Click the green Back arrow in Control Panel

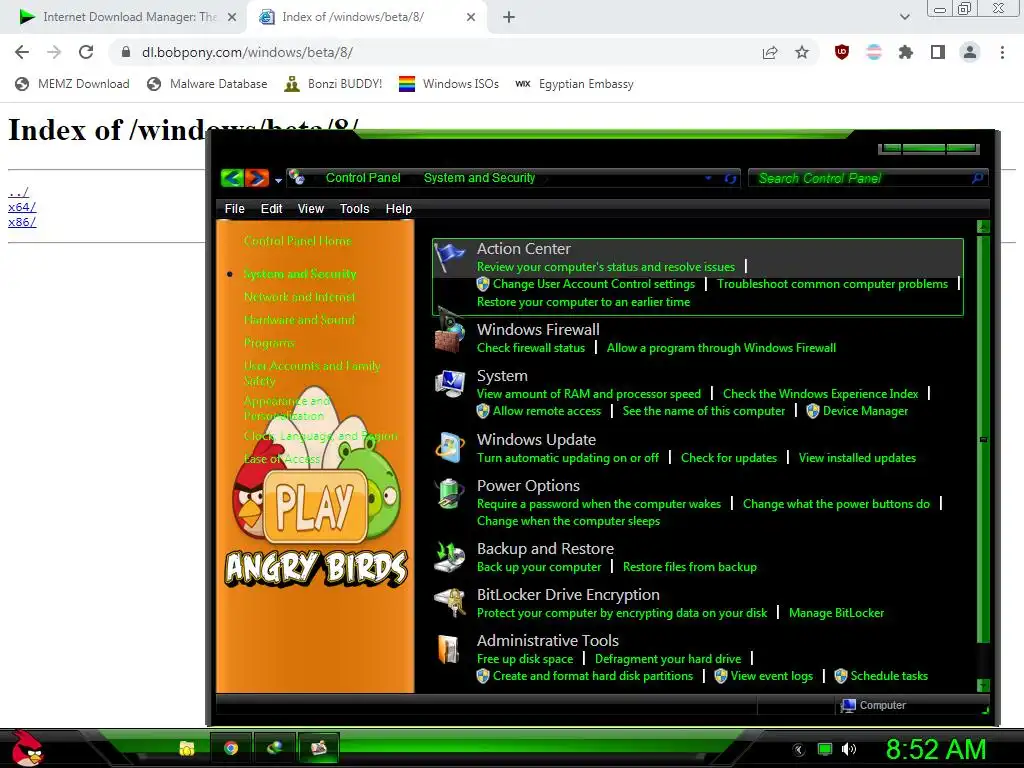tap(232, 178)
